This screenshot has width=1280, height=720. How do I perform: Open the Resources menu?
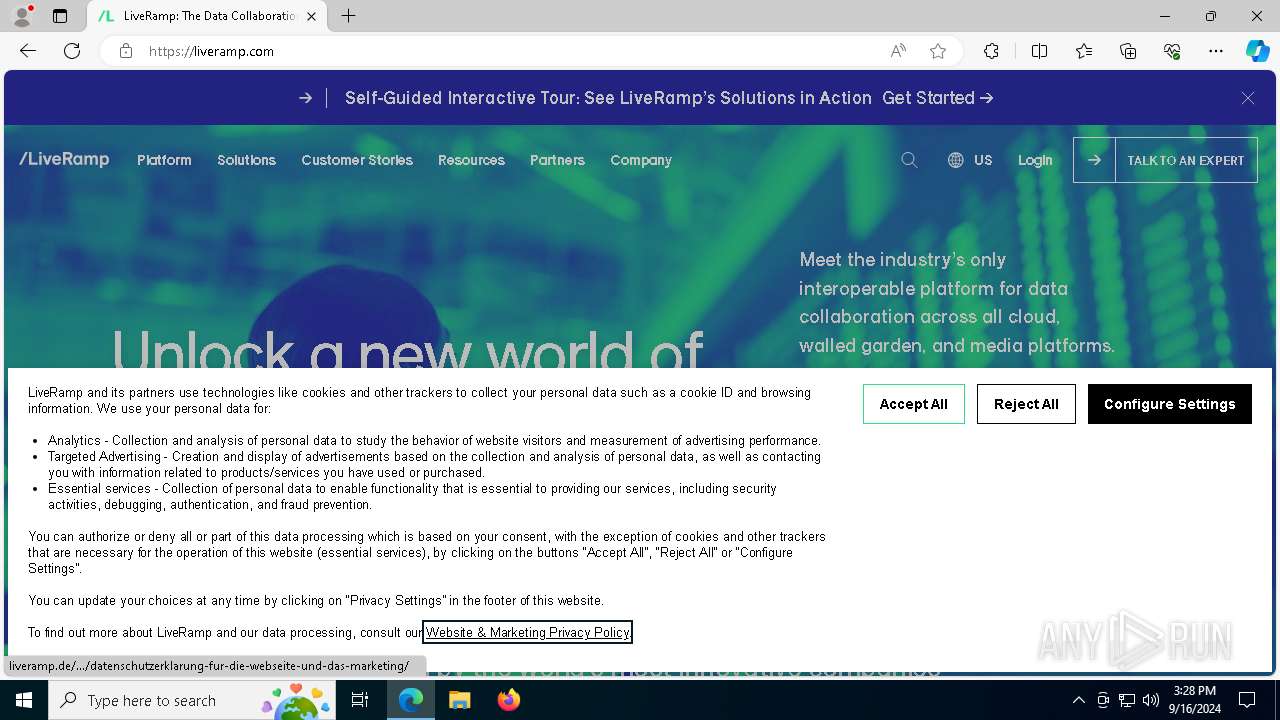(x=471, y=160)
